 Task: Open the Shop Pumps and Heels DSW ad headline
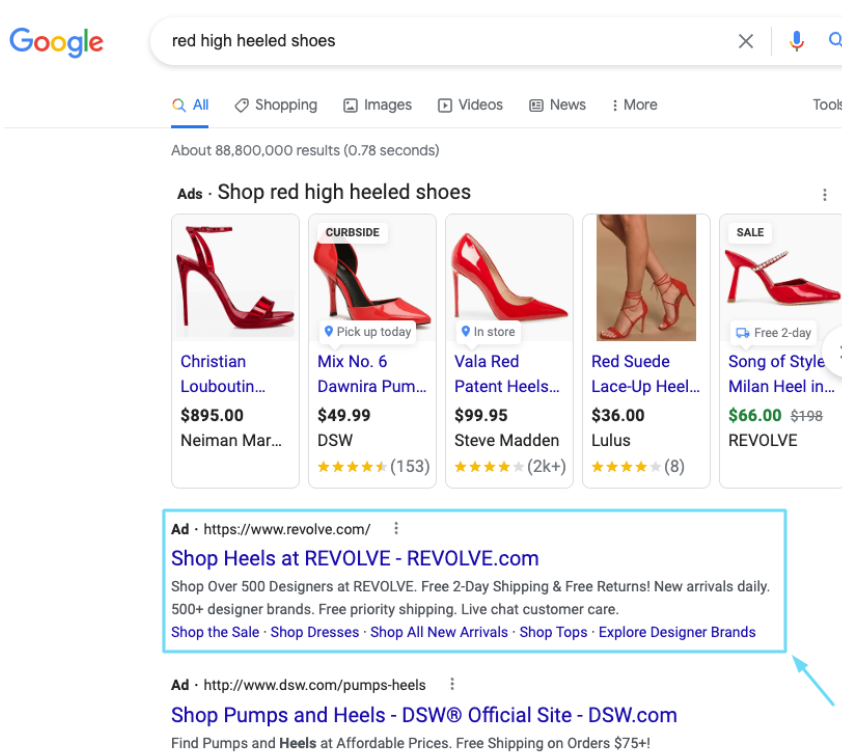pos(424,715)
